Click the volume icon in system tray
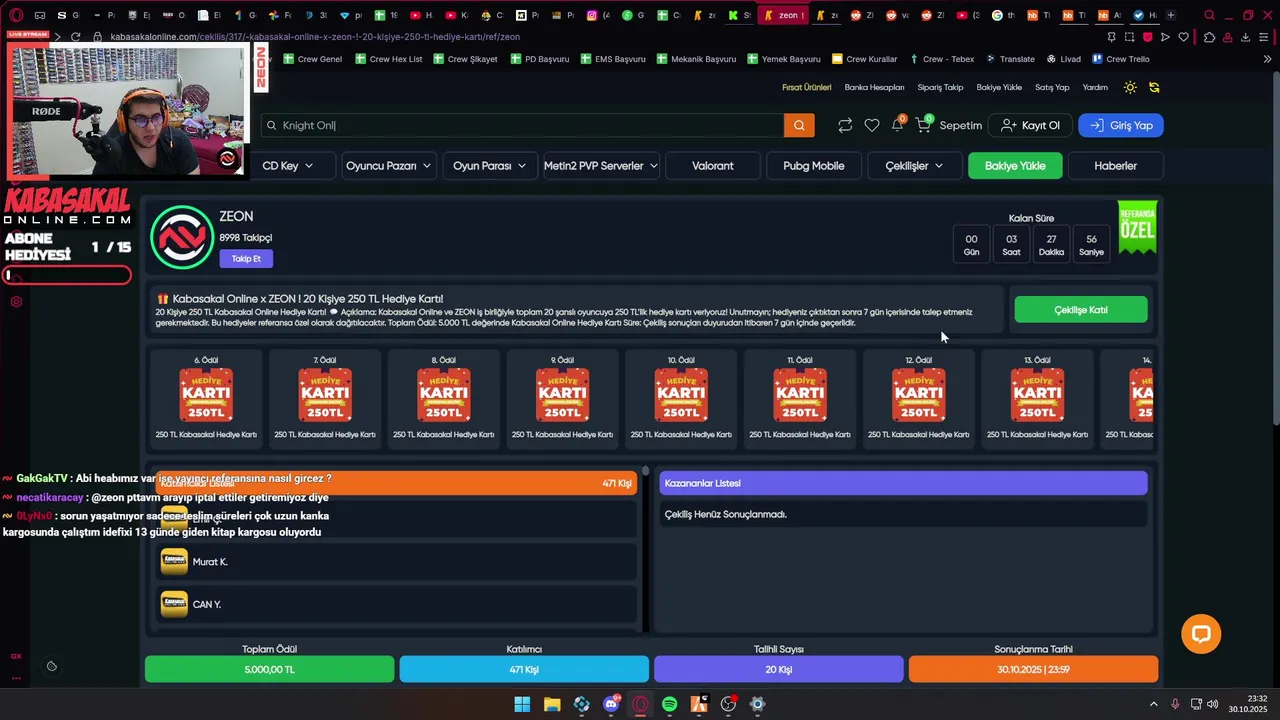The width and height of the screenshot is (1280, 720). pos(1212,704)
